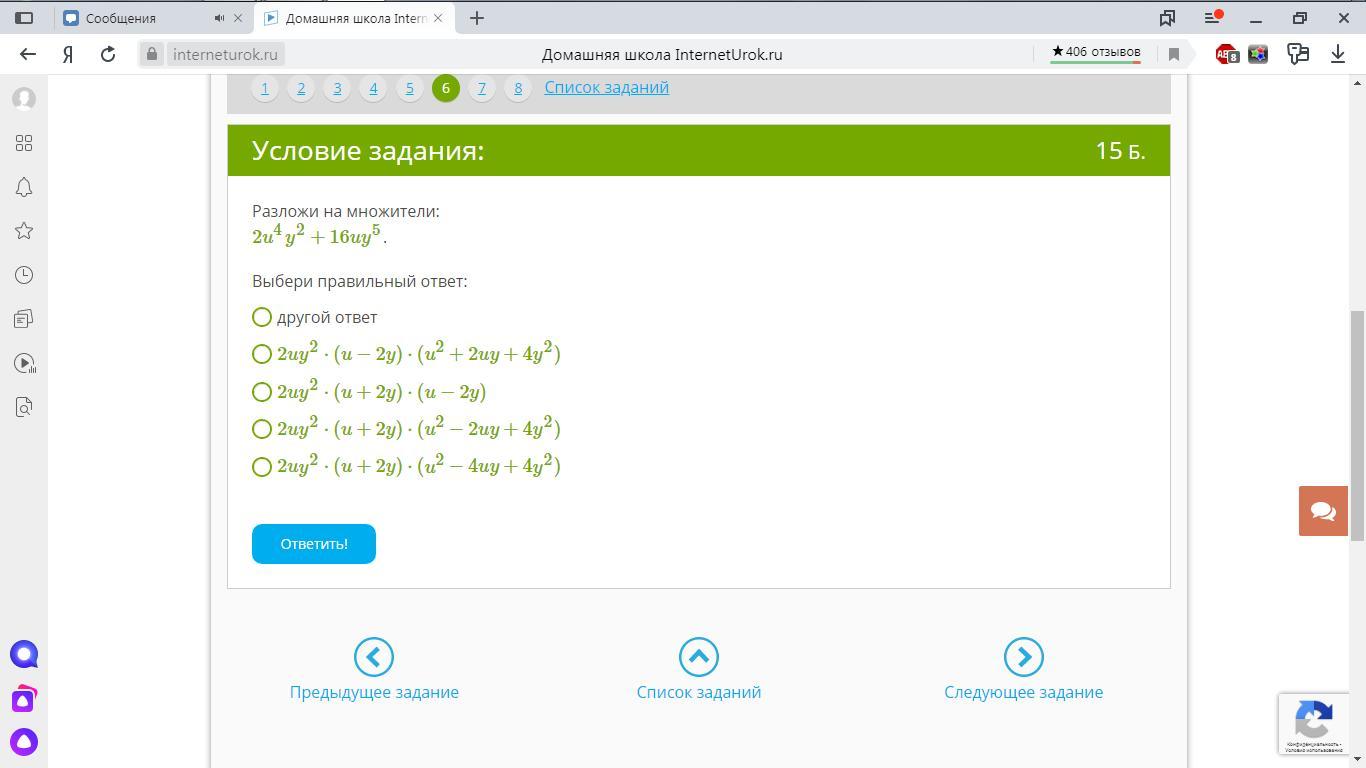Open the Список заданий link at top
The width and height of the screenshot is (1366, 768).
(607, 87)
